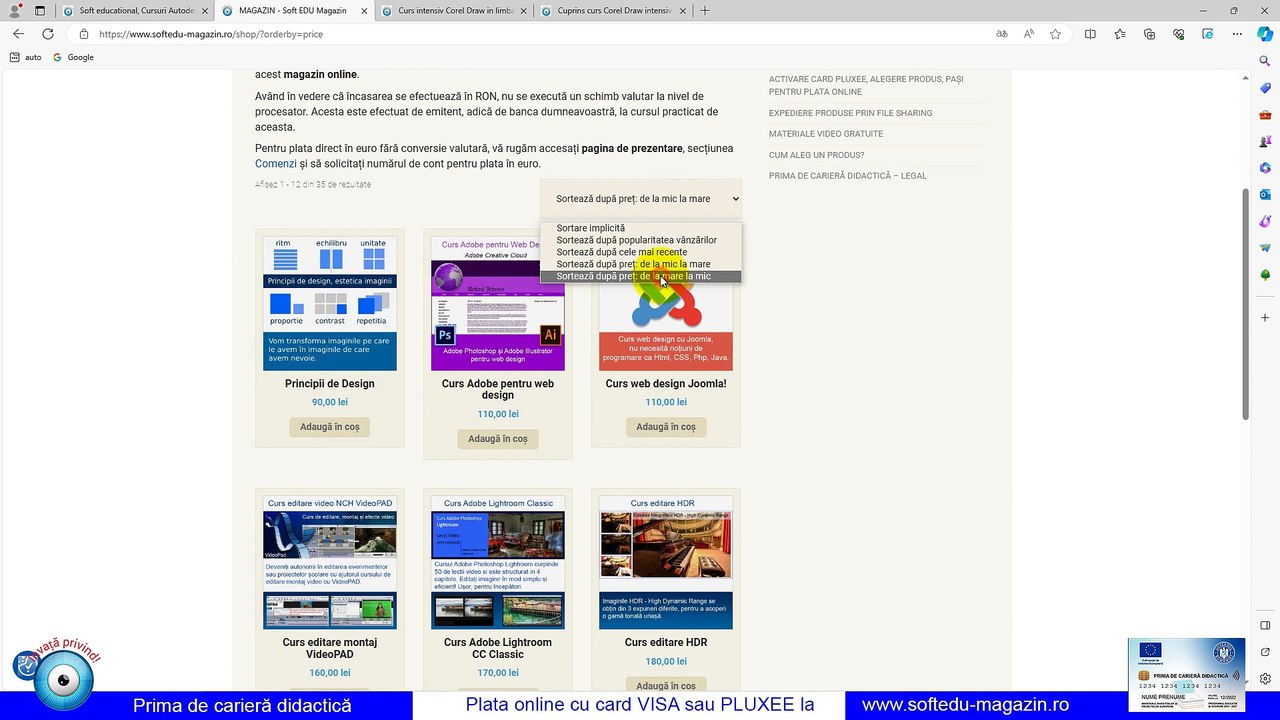
Task: Open Split screen icon in toolbar
Action: pyautogui.click(x=1090, y=34)
